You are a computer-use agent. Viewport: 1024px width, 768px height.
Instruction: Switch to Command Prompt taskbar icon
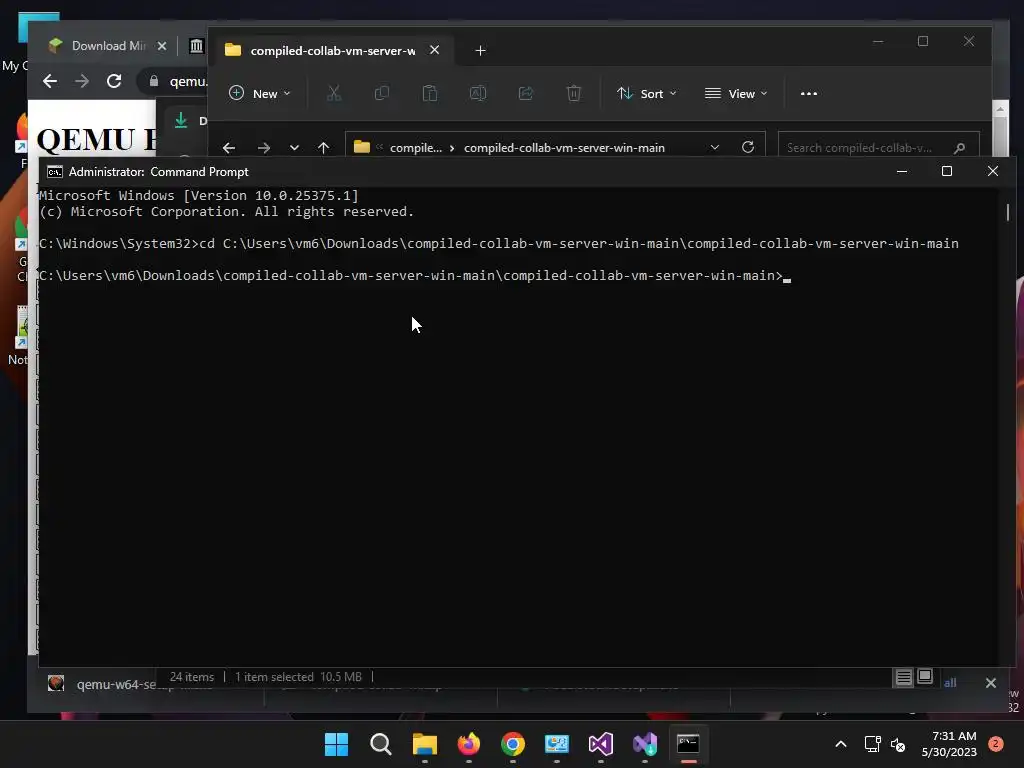pos(688,744)
